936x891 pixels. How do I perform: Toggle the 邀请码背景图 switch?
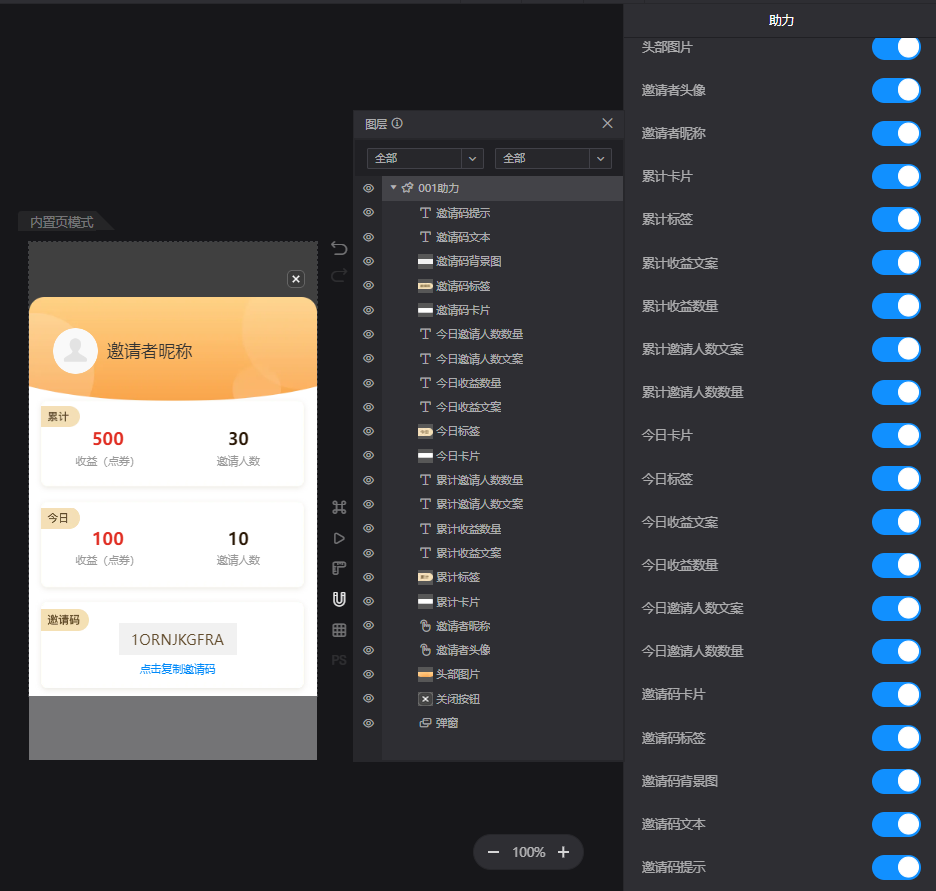(896, 781)
